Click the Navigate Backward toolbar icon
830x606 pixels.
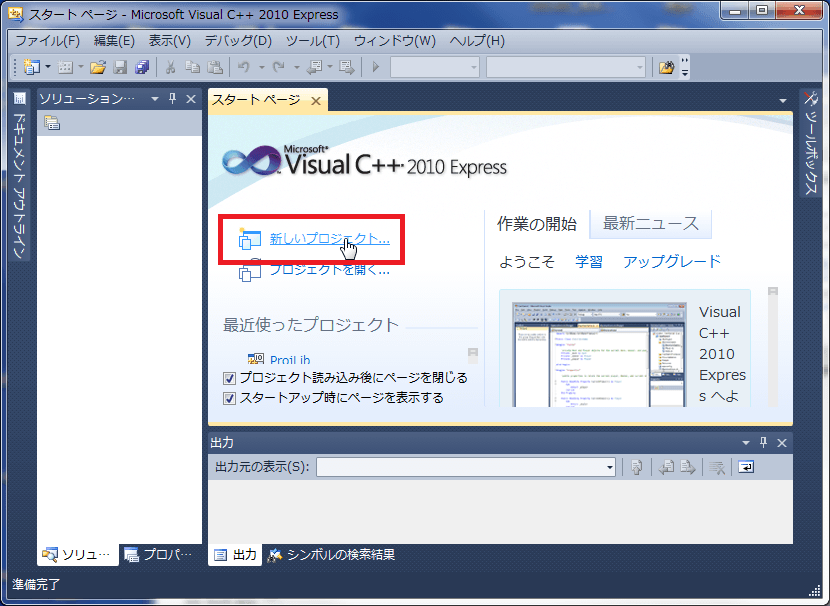click(314, 67)
